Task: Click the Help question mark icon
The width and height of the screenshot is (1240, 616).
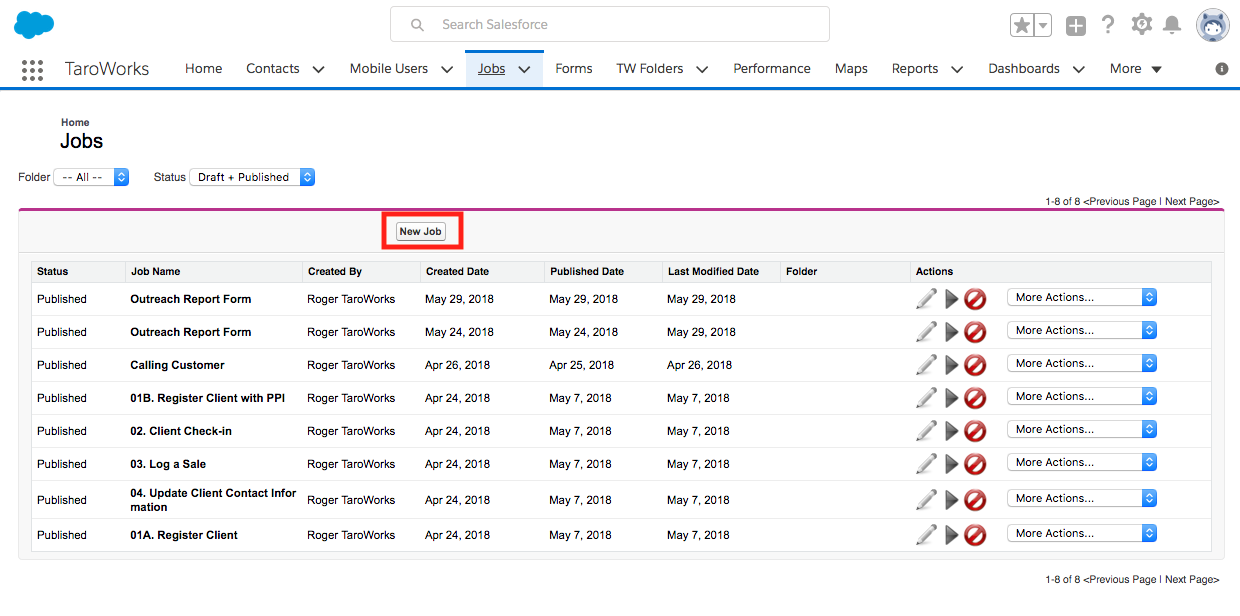Action: point(1108,25)
